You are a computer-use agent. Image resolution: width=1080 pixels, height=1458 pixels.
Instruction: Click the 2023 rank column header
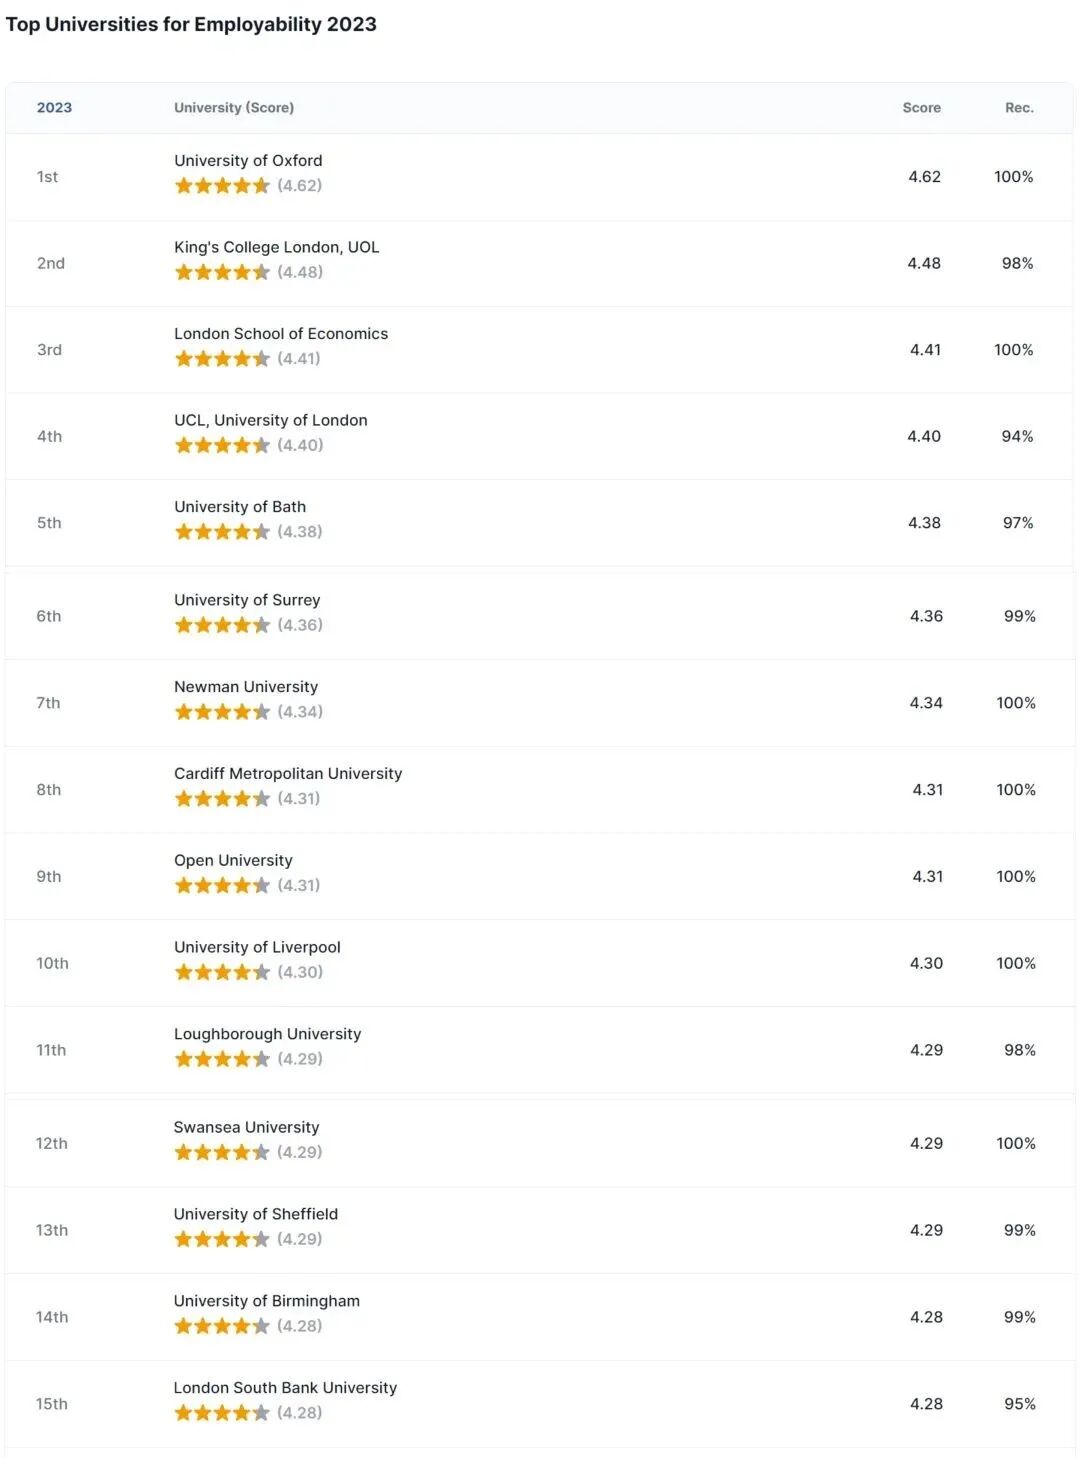click(x=54, y=108)
